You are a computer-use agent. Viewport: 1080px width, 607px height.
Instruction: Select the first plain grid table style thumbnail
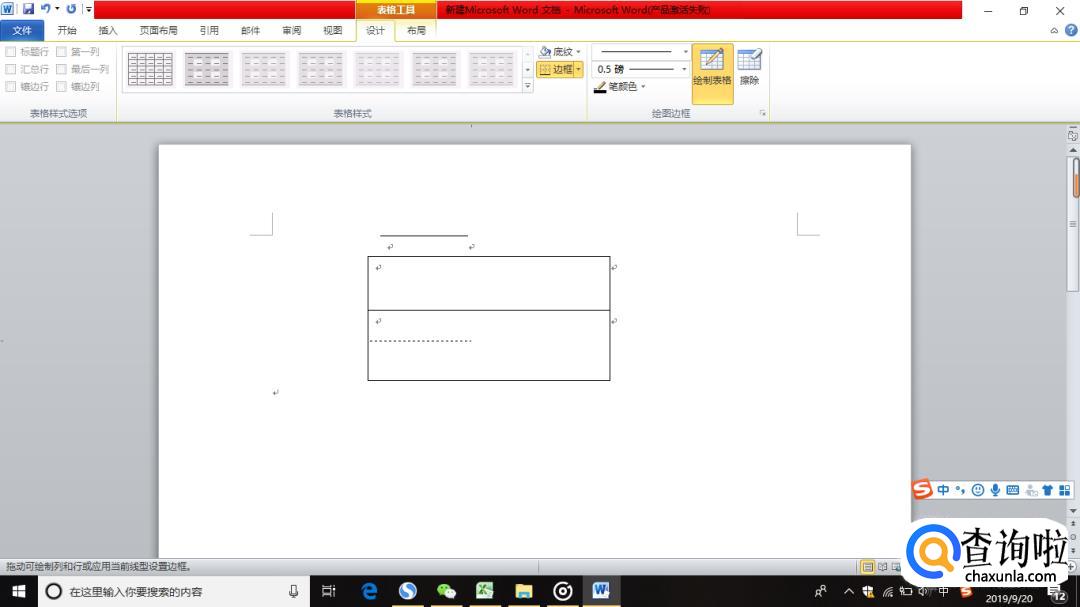coord(151,69)
